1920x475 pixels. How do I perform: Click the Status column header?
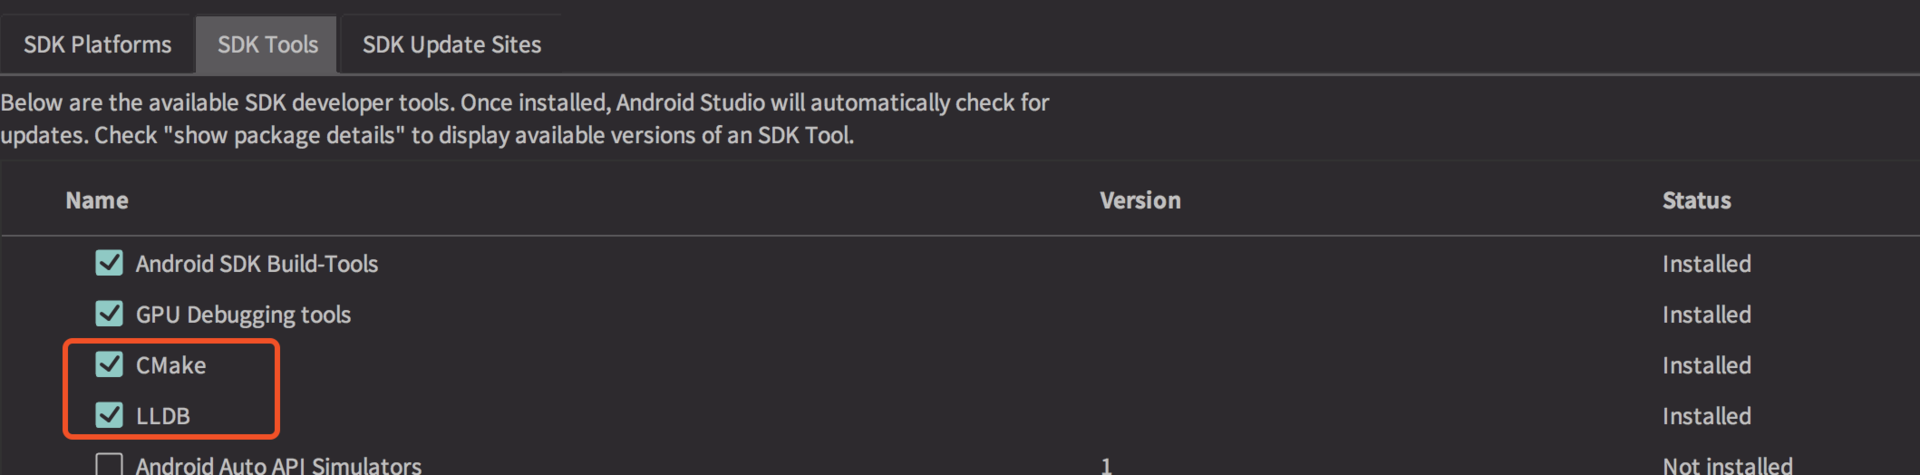tap(1696, 200)
